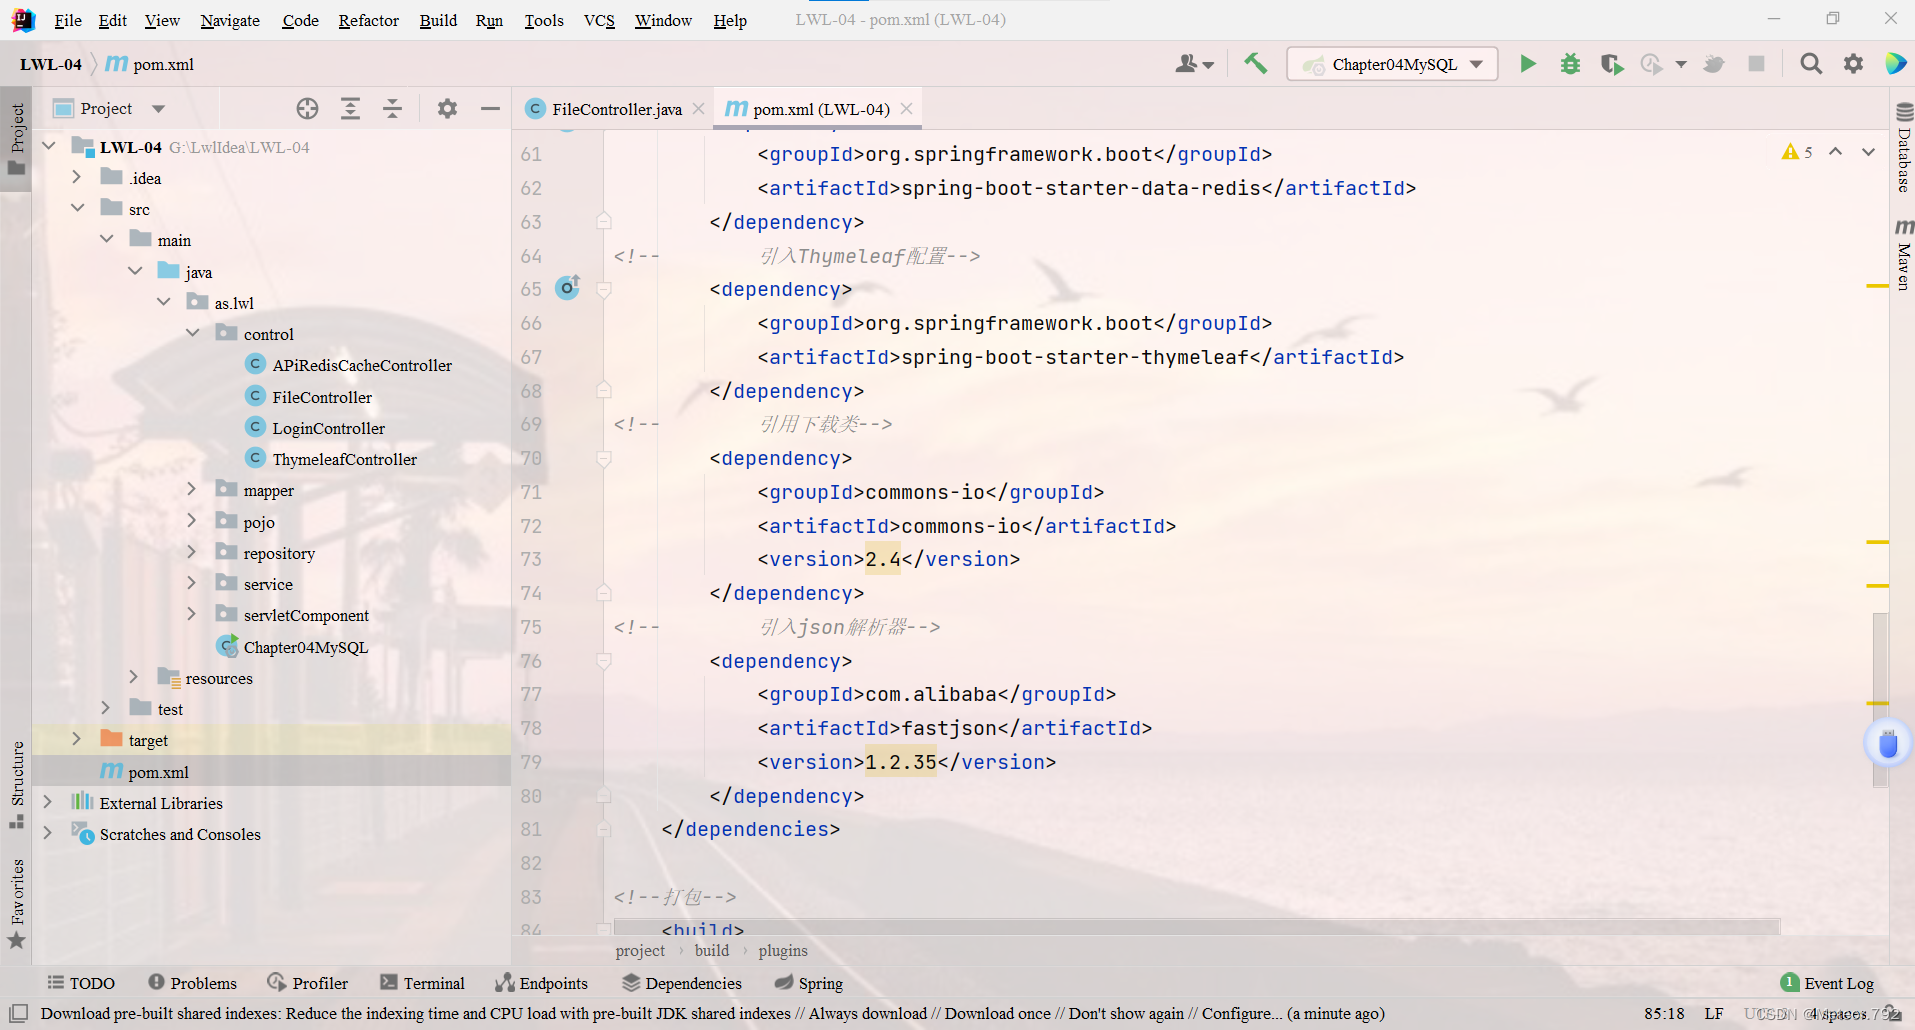Run with coverage shield icon
The height and width of the screenshot is (1030, 1915).
(1611, 64)
